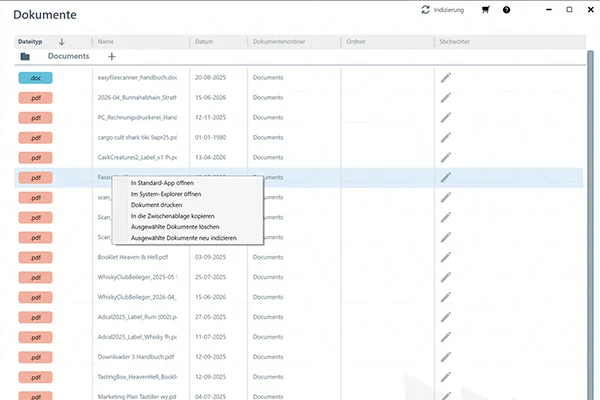Select Marketing Plan Tastiller file name
Screen dimensions: 600x400
[x=137, y=397]
